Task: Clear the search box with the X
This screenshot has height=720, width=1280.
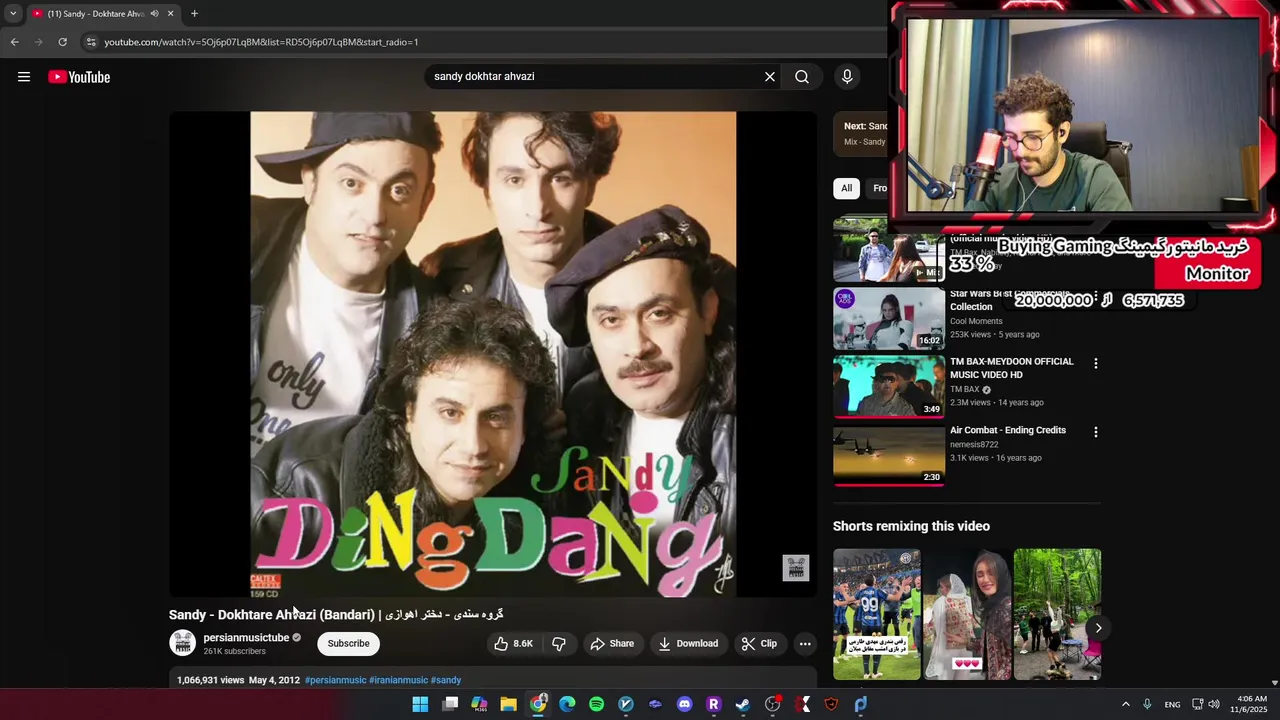Action: pos(770,77)
